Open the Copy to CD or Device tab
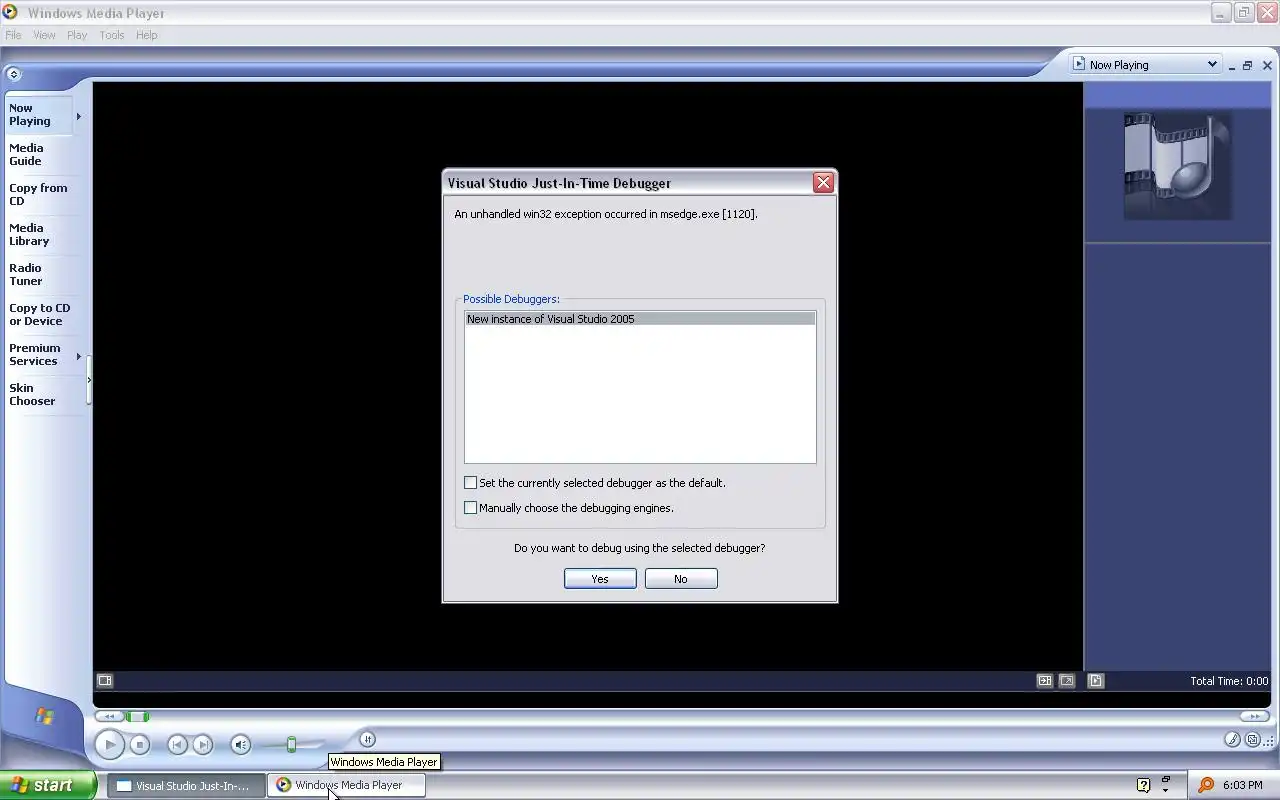The width and height of the screenshot is (1280, 800). [38, 315]
